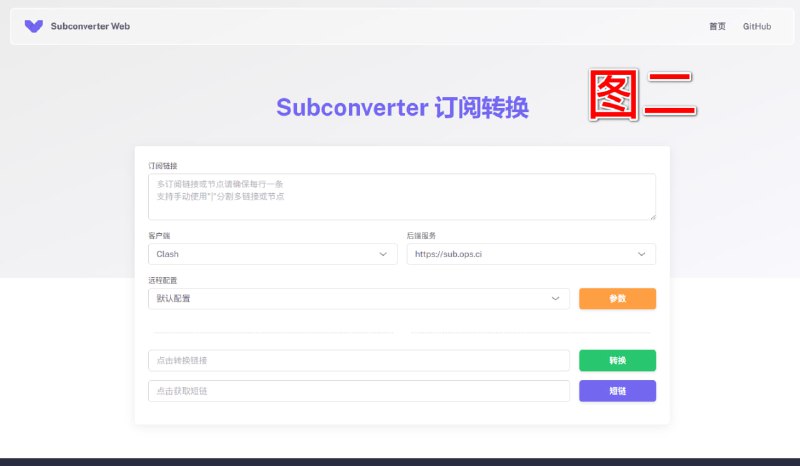This screenshot has width=800, height=466.
Task: Open the GitHub navigation link
Action: click(757, 26)
